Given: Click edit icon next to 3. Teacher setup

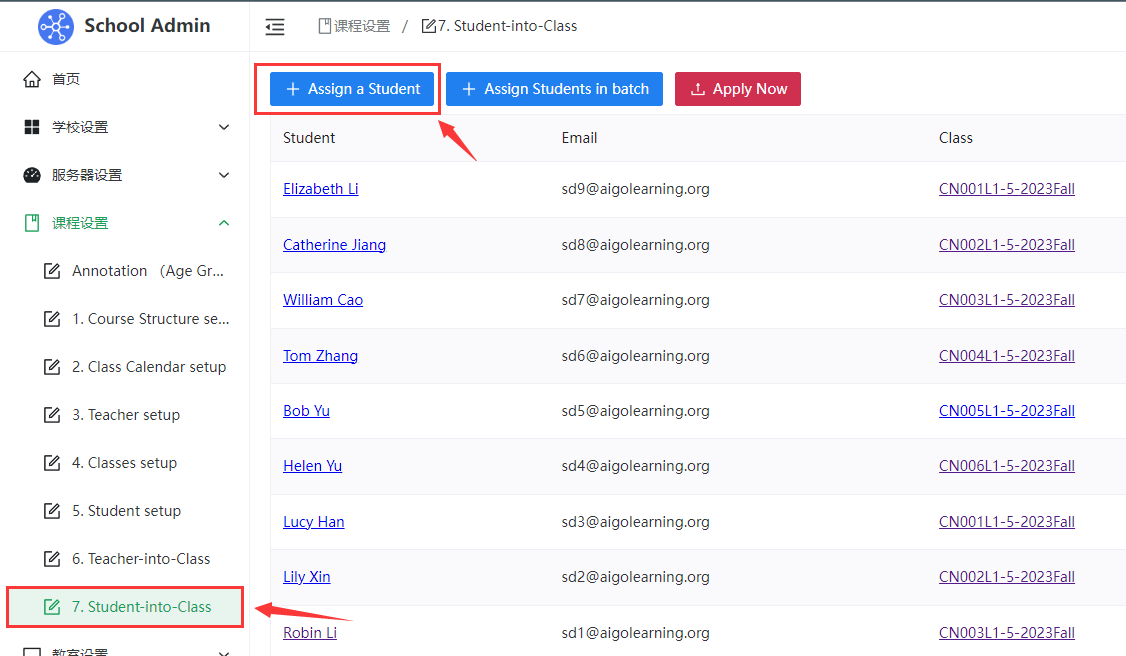Looking at the screenshot, I should 52,415.
